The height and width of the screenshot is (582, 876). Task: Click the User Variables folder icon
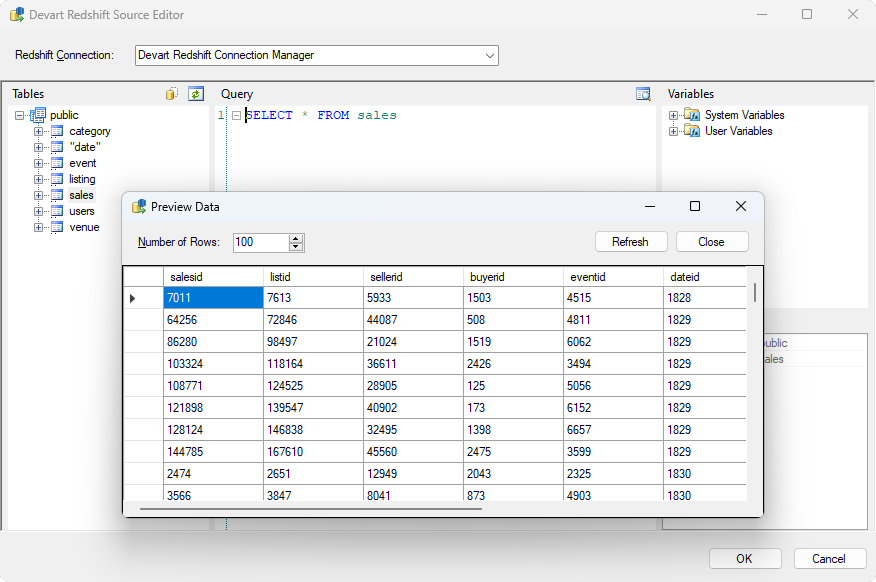692,131
